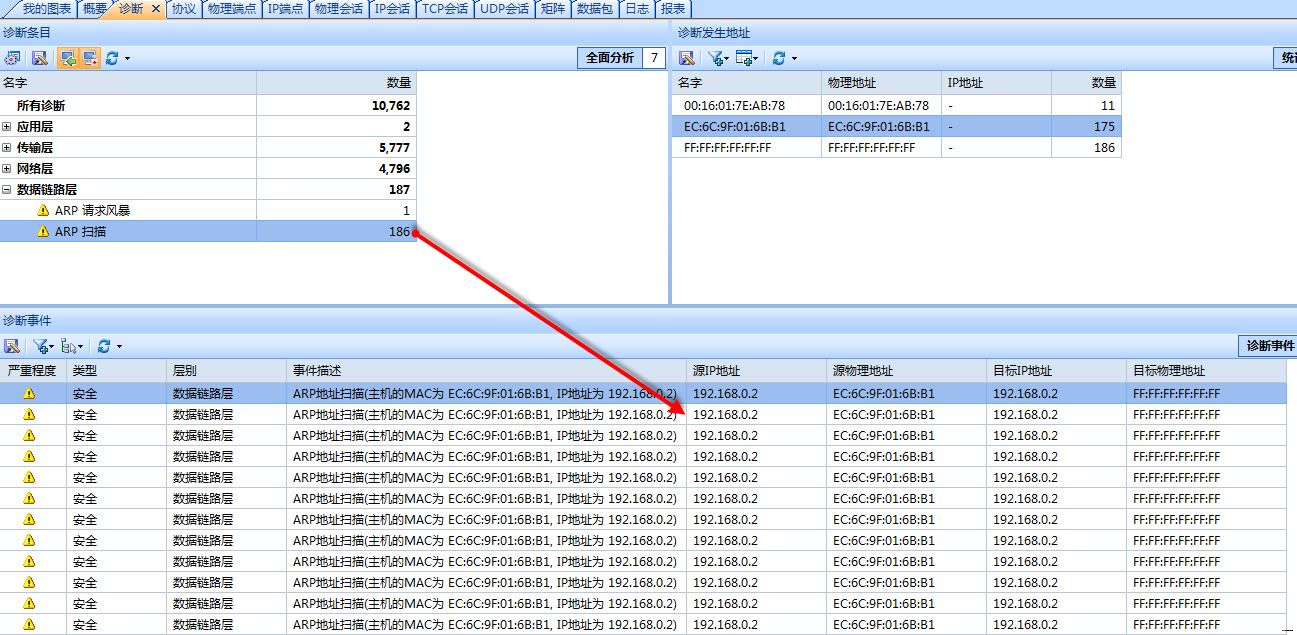This screenshot has width=1297, height=635.
Task: Switch to the TCP会话 tab
Action: tap(444, 9)
